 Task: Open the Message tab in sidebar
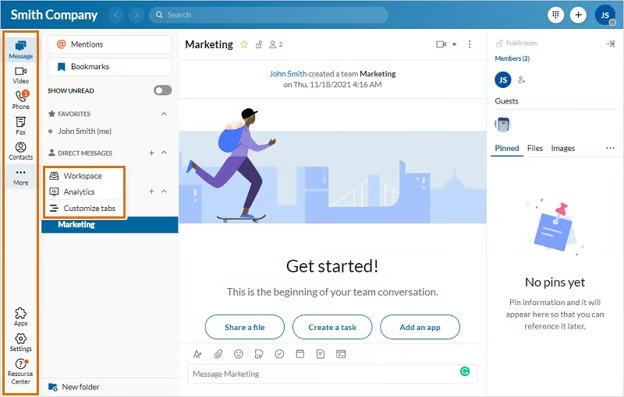(x=21, y=49)
